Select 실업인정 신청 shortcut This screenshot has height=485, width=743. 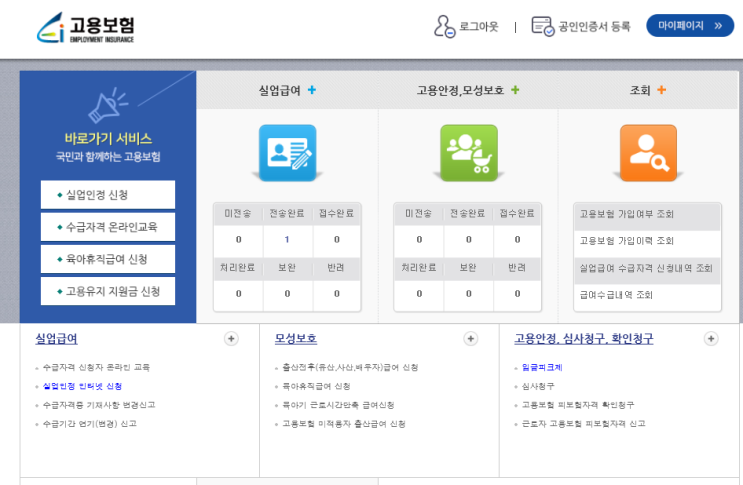coord(108,195)
